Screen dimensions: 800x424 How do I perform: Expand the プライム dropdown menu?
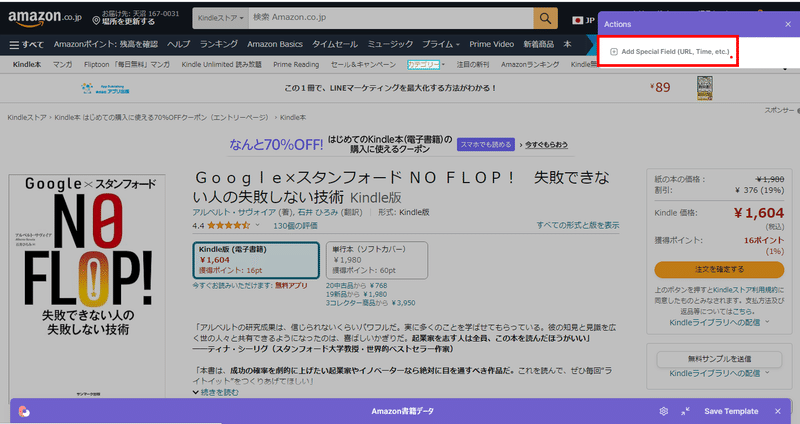pyautogui.click(x=441, y=44)
